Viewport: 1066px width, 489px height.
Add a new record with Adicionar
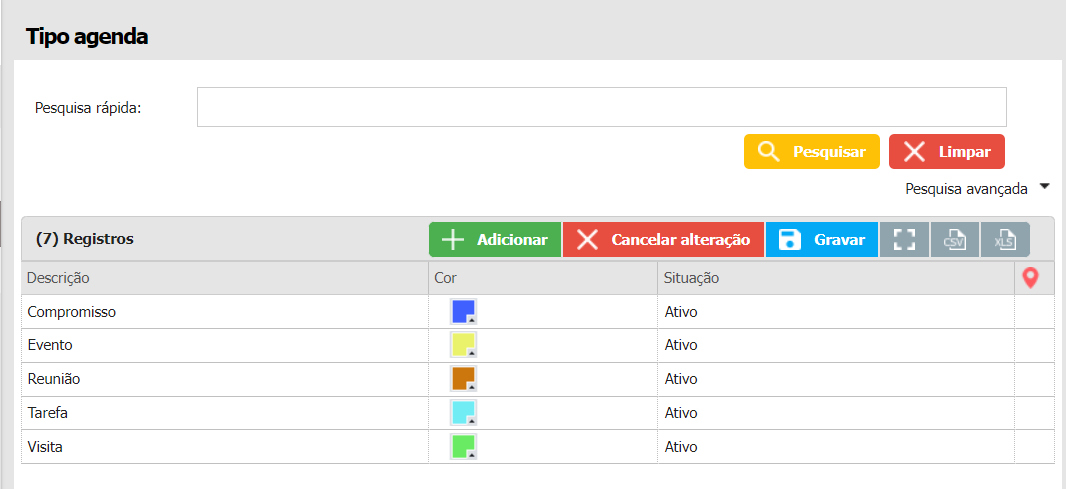495,240
